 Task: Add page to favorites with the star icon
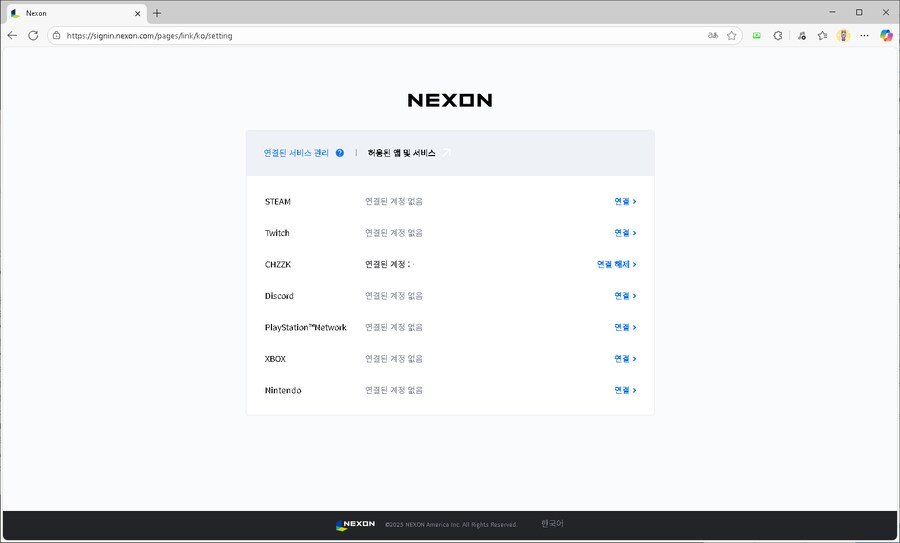tap(732, 35)
